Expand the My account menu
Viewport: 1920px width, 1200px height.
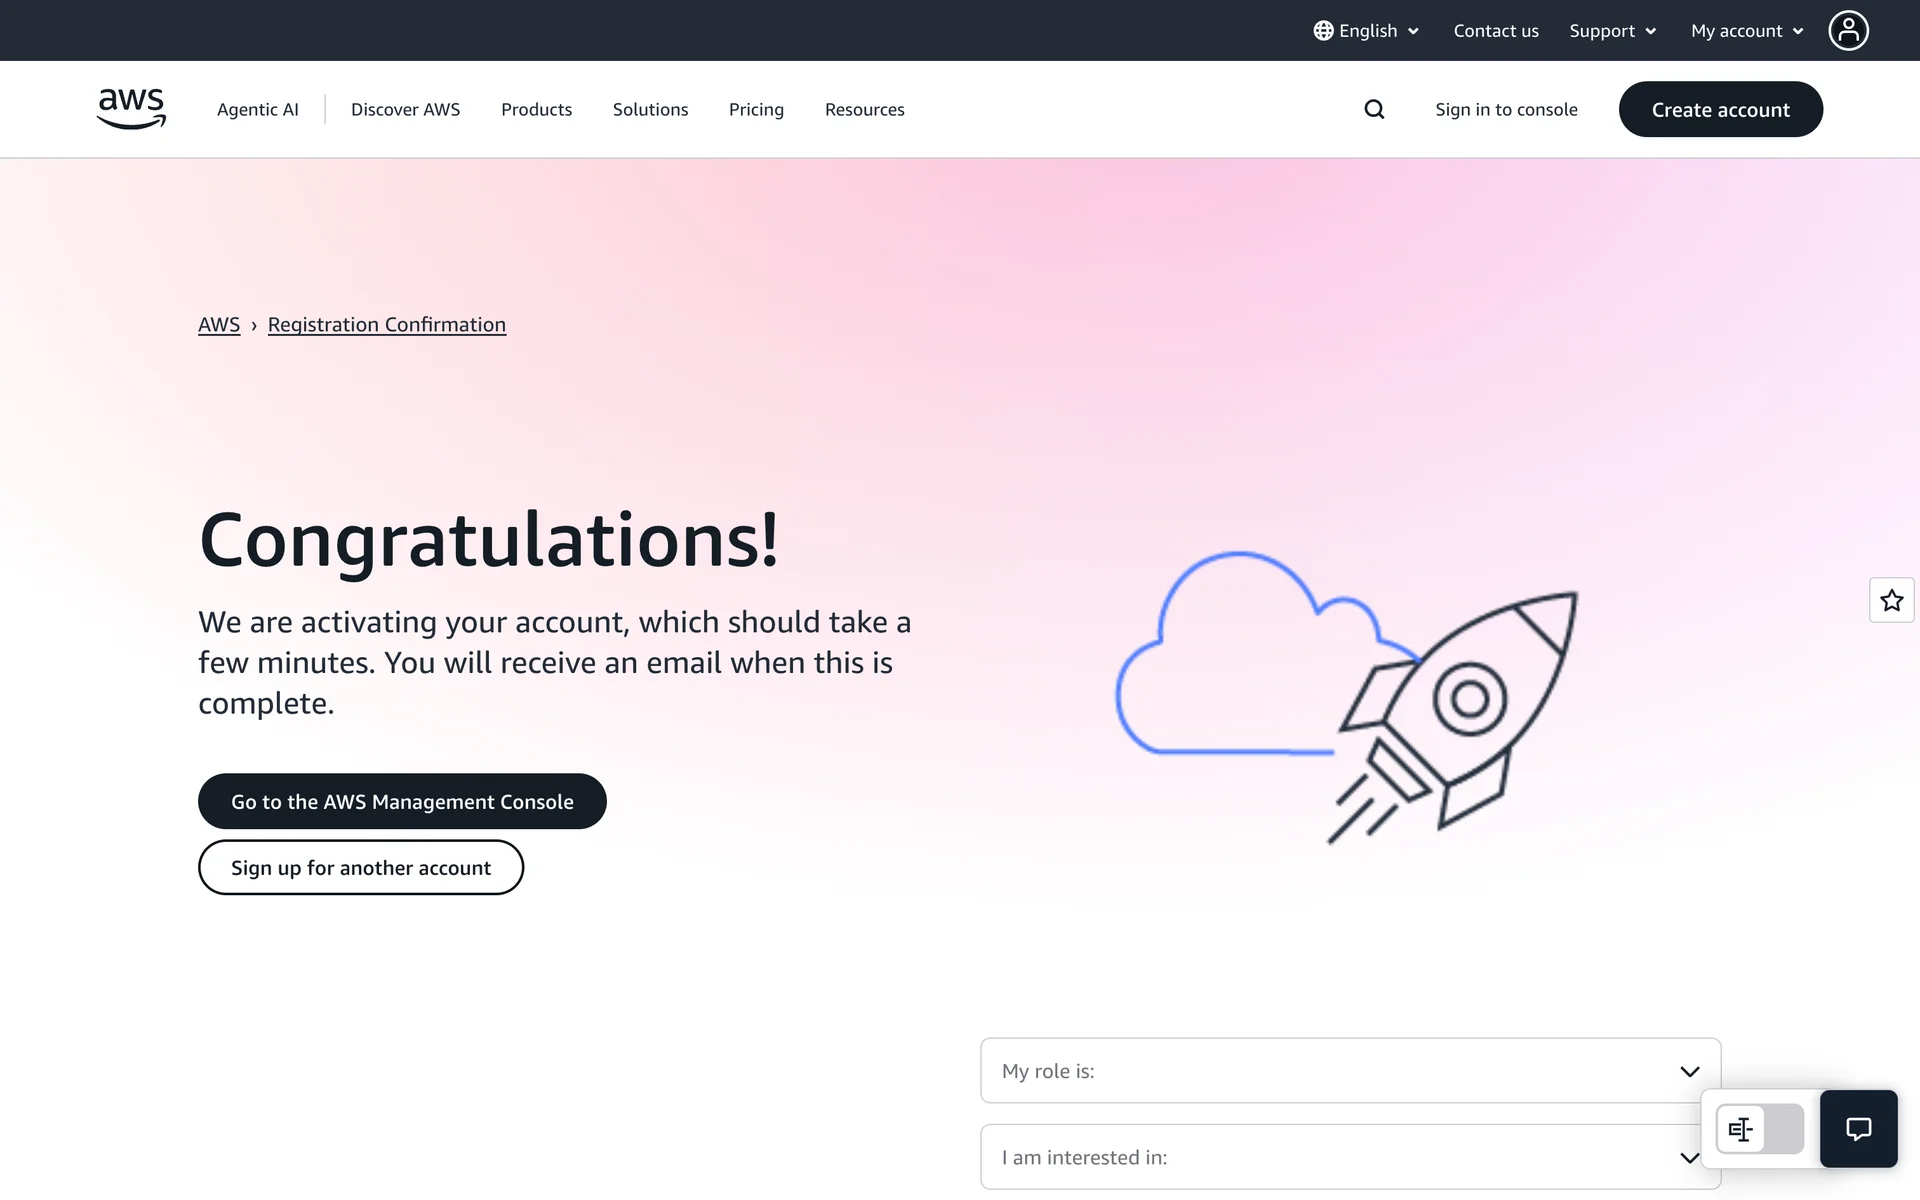click(1746, 31)
